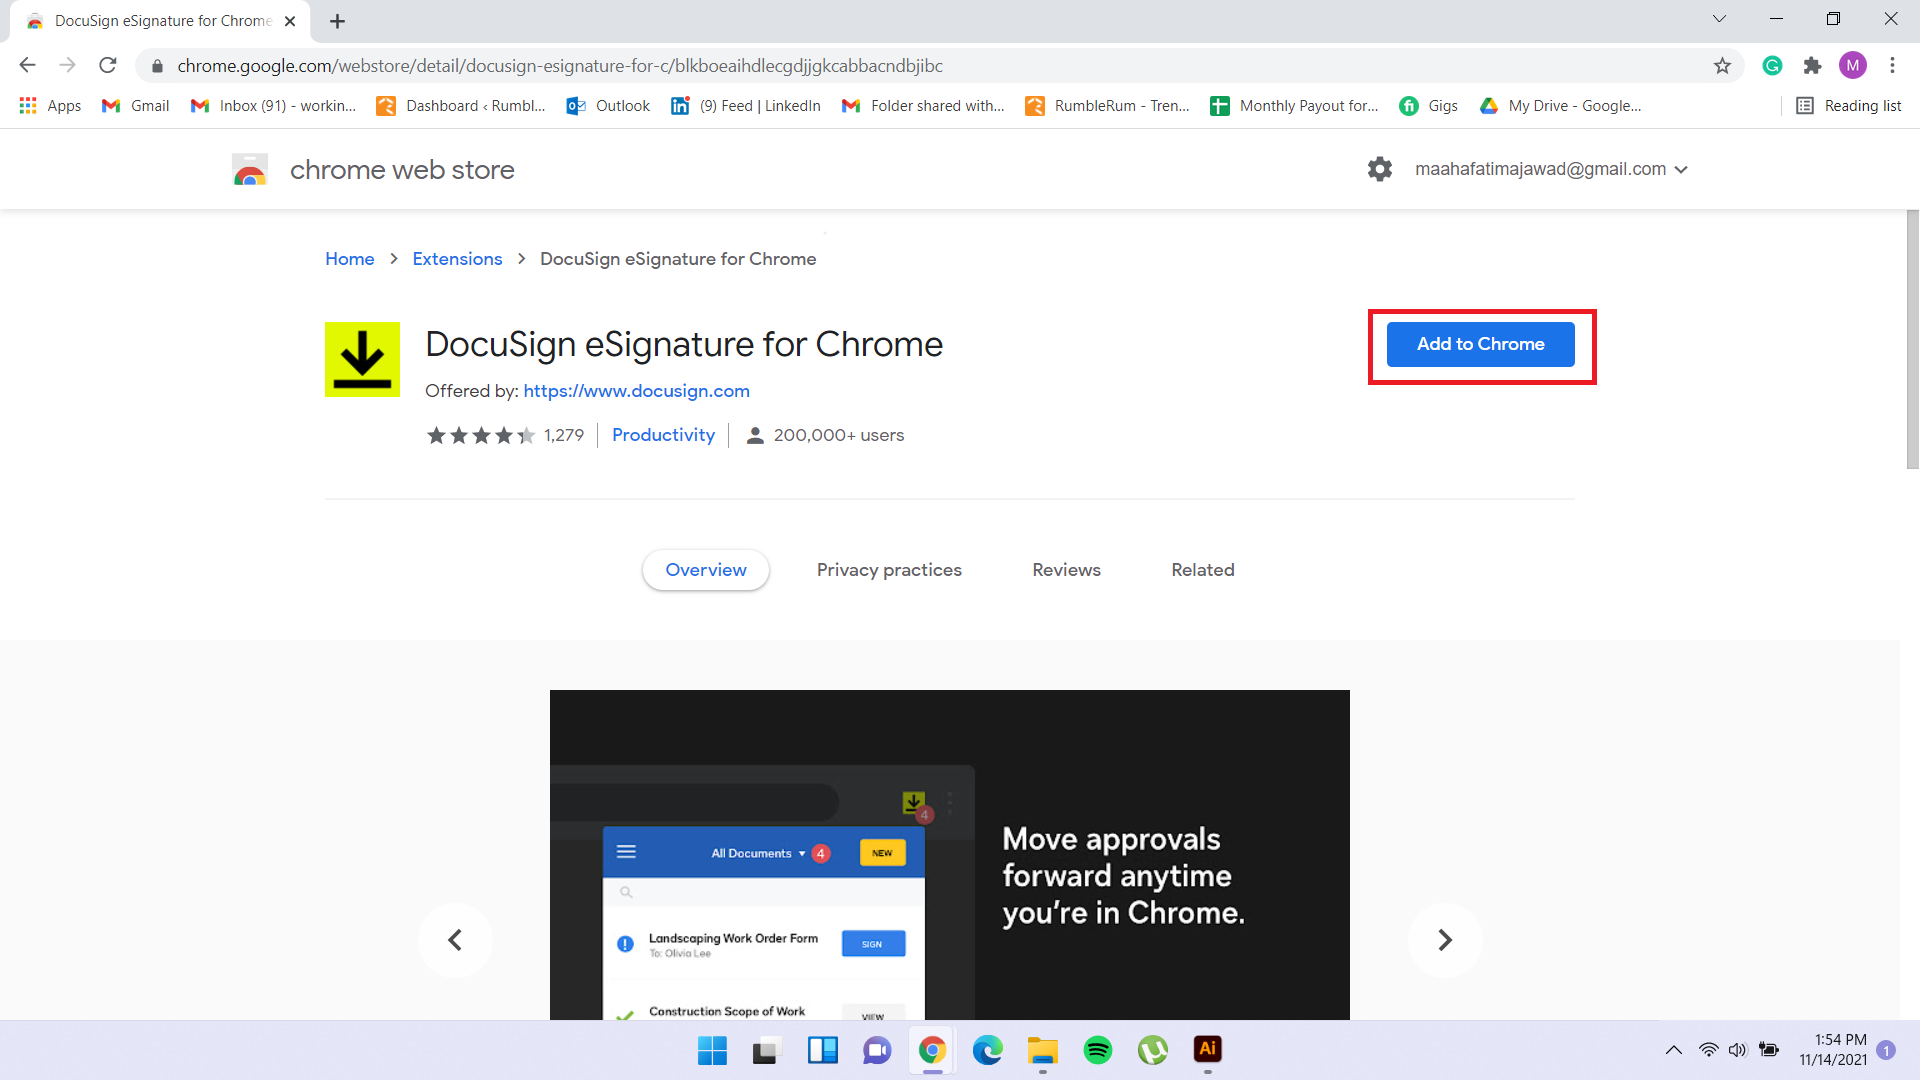
Task: Open a new browser tab
Action: pyautogui.click(x=337, y=21)
